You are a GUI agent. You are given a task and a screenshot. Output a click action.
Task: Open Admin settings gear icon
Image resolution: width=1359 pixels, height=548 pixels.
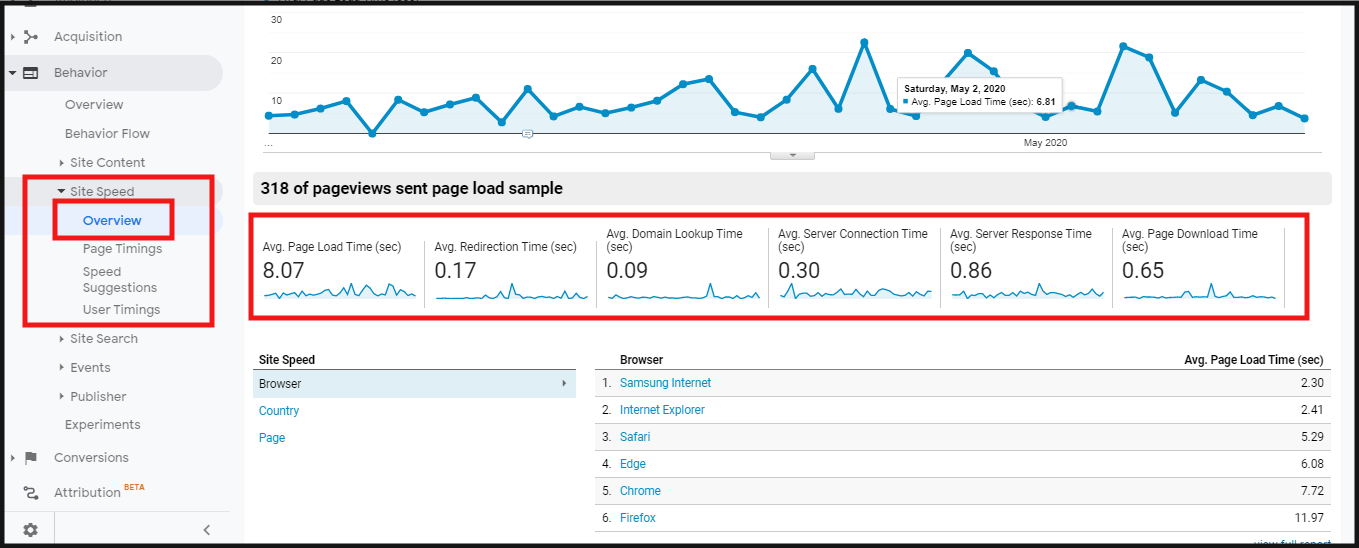(31, 529)
